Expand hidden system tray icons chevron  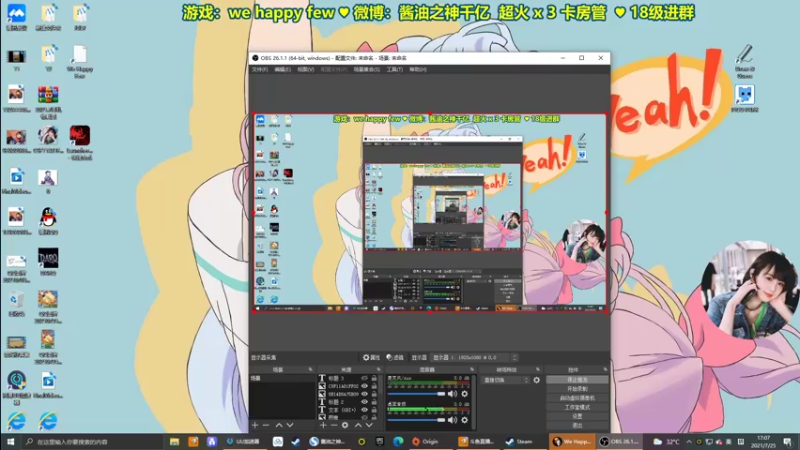[689, 441]
